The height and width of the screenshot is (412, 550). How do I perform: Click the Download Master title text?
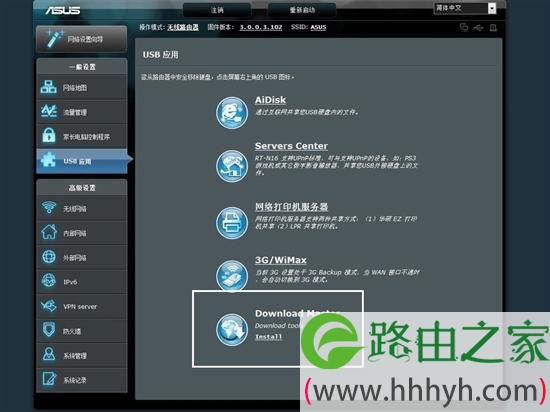coord(297,313)
